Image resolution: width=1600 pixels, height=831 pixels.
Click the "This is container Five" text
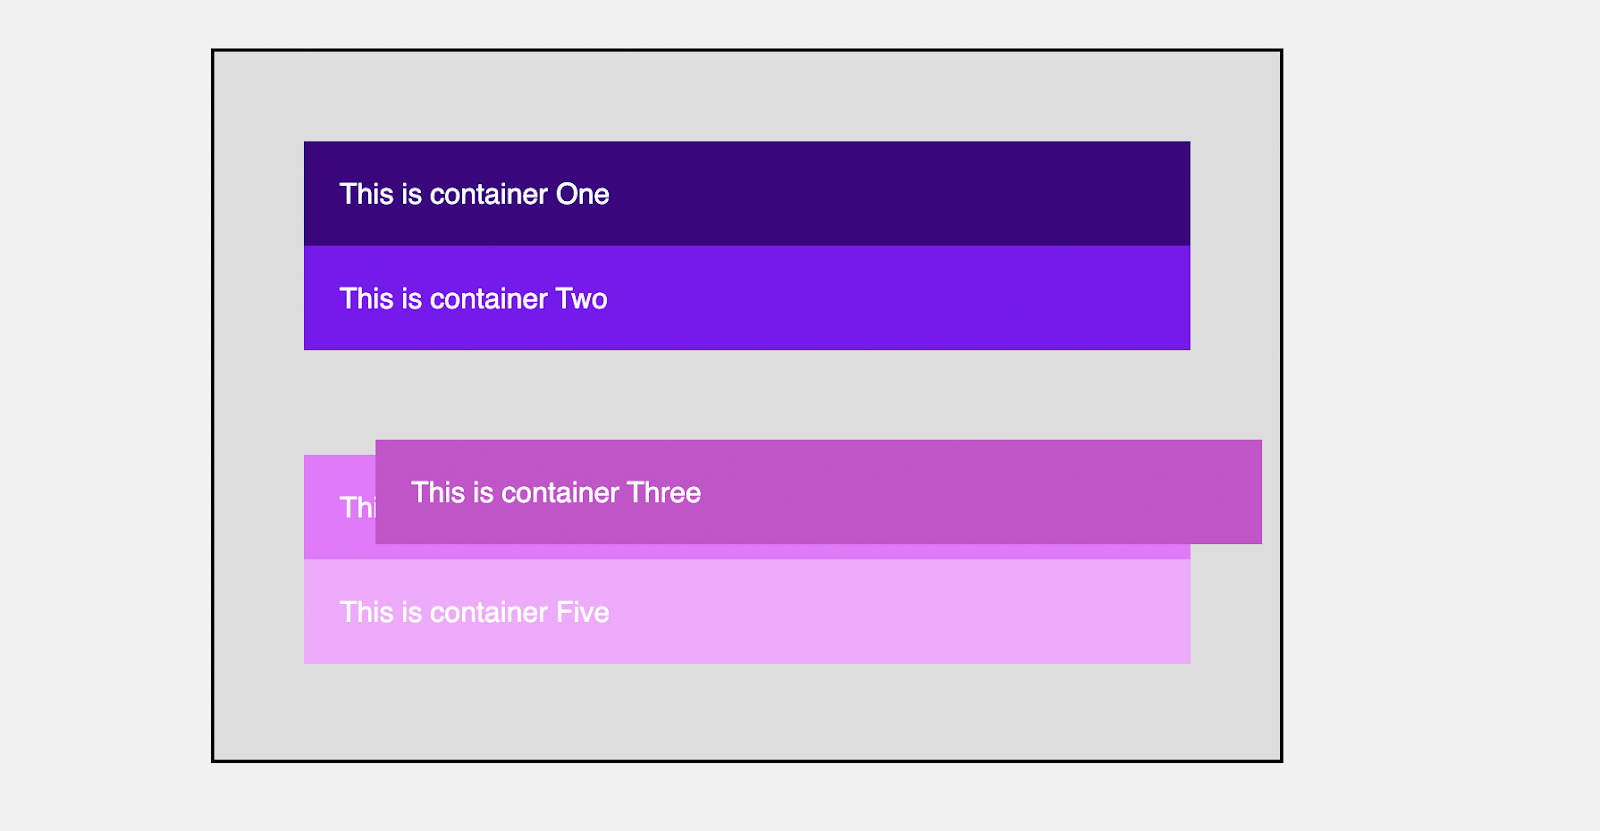tap(474, 613)
